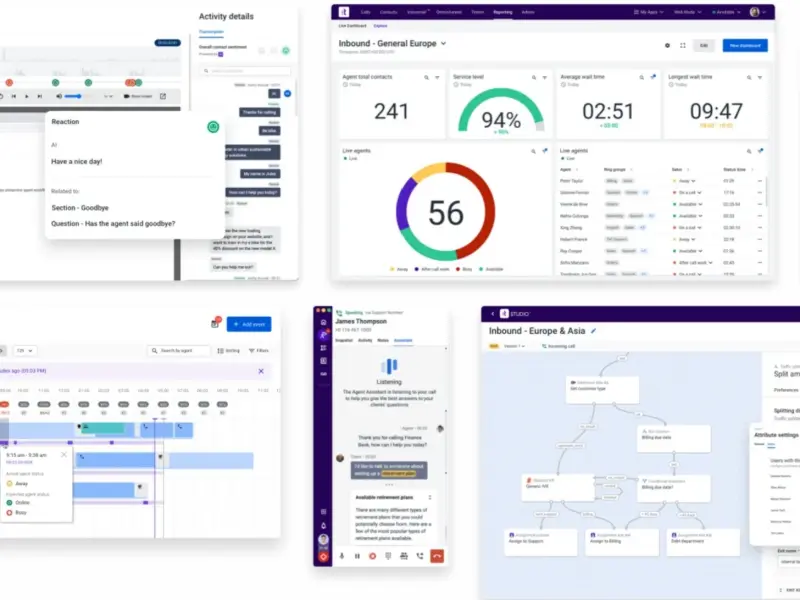Go to Home icon in agent sidebar

pos(323,322)
